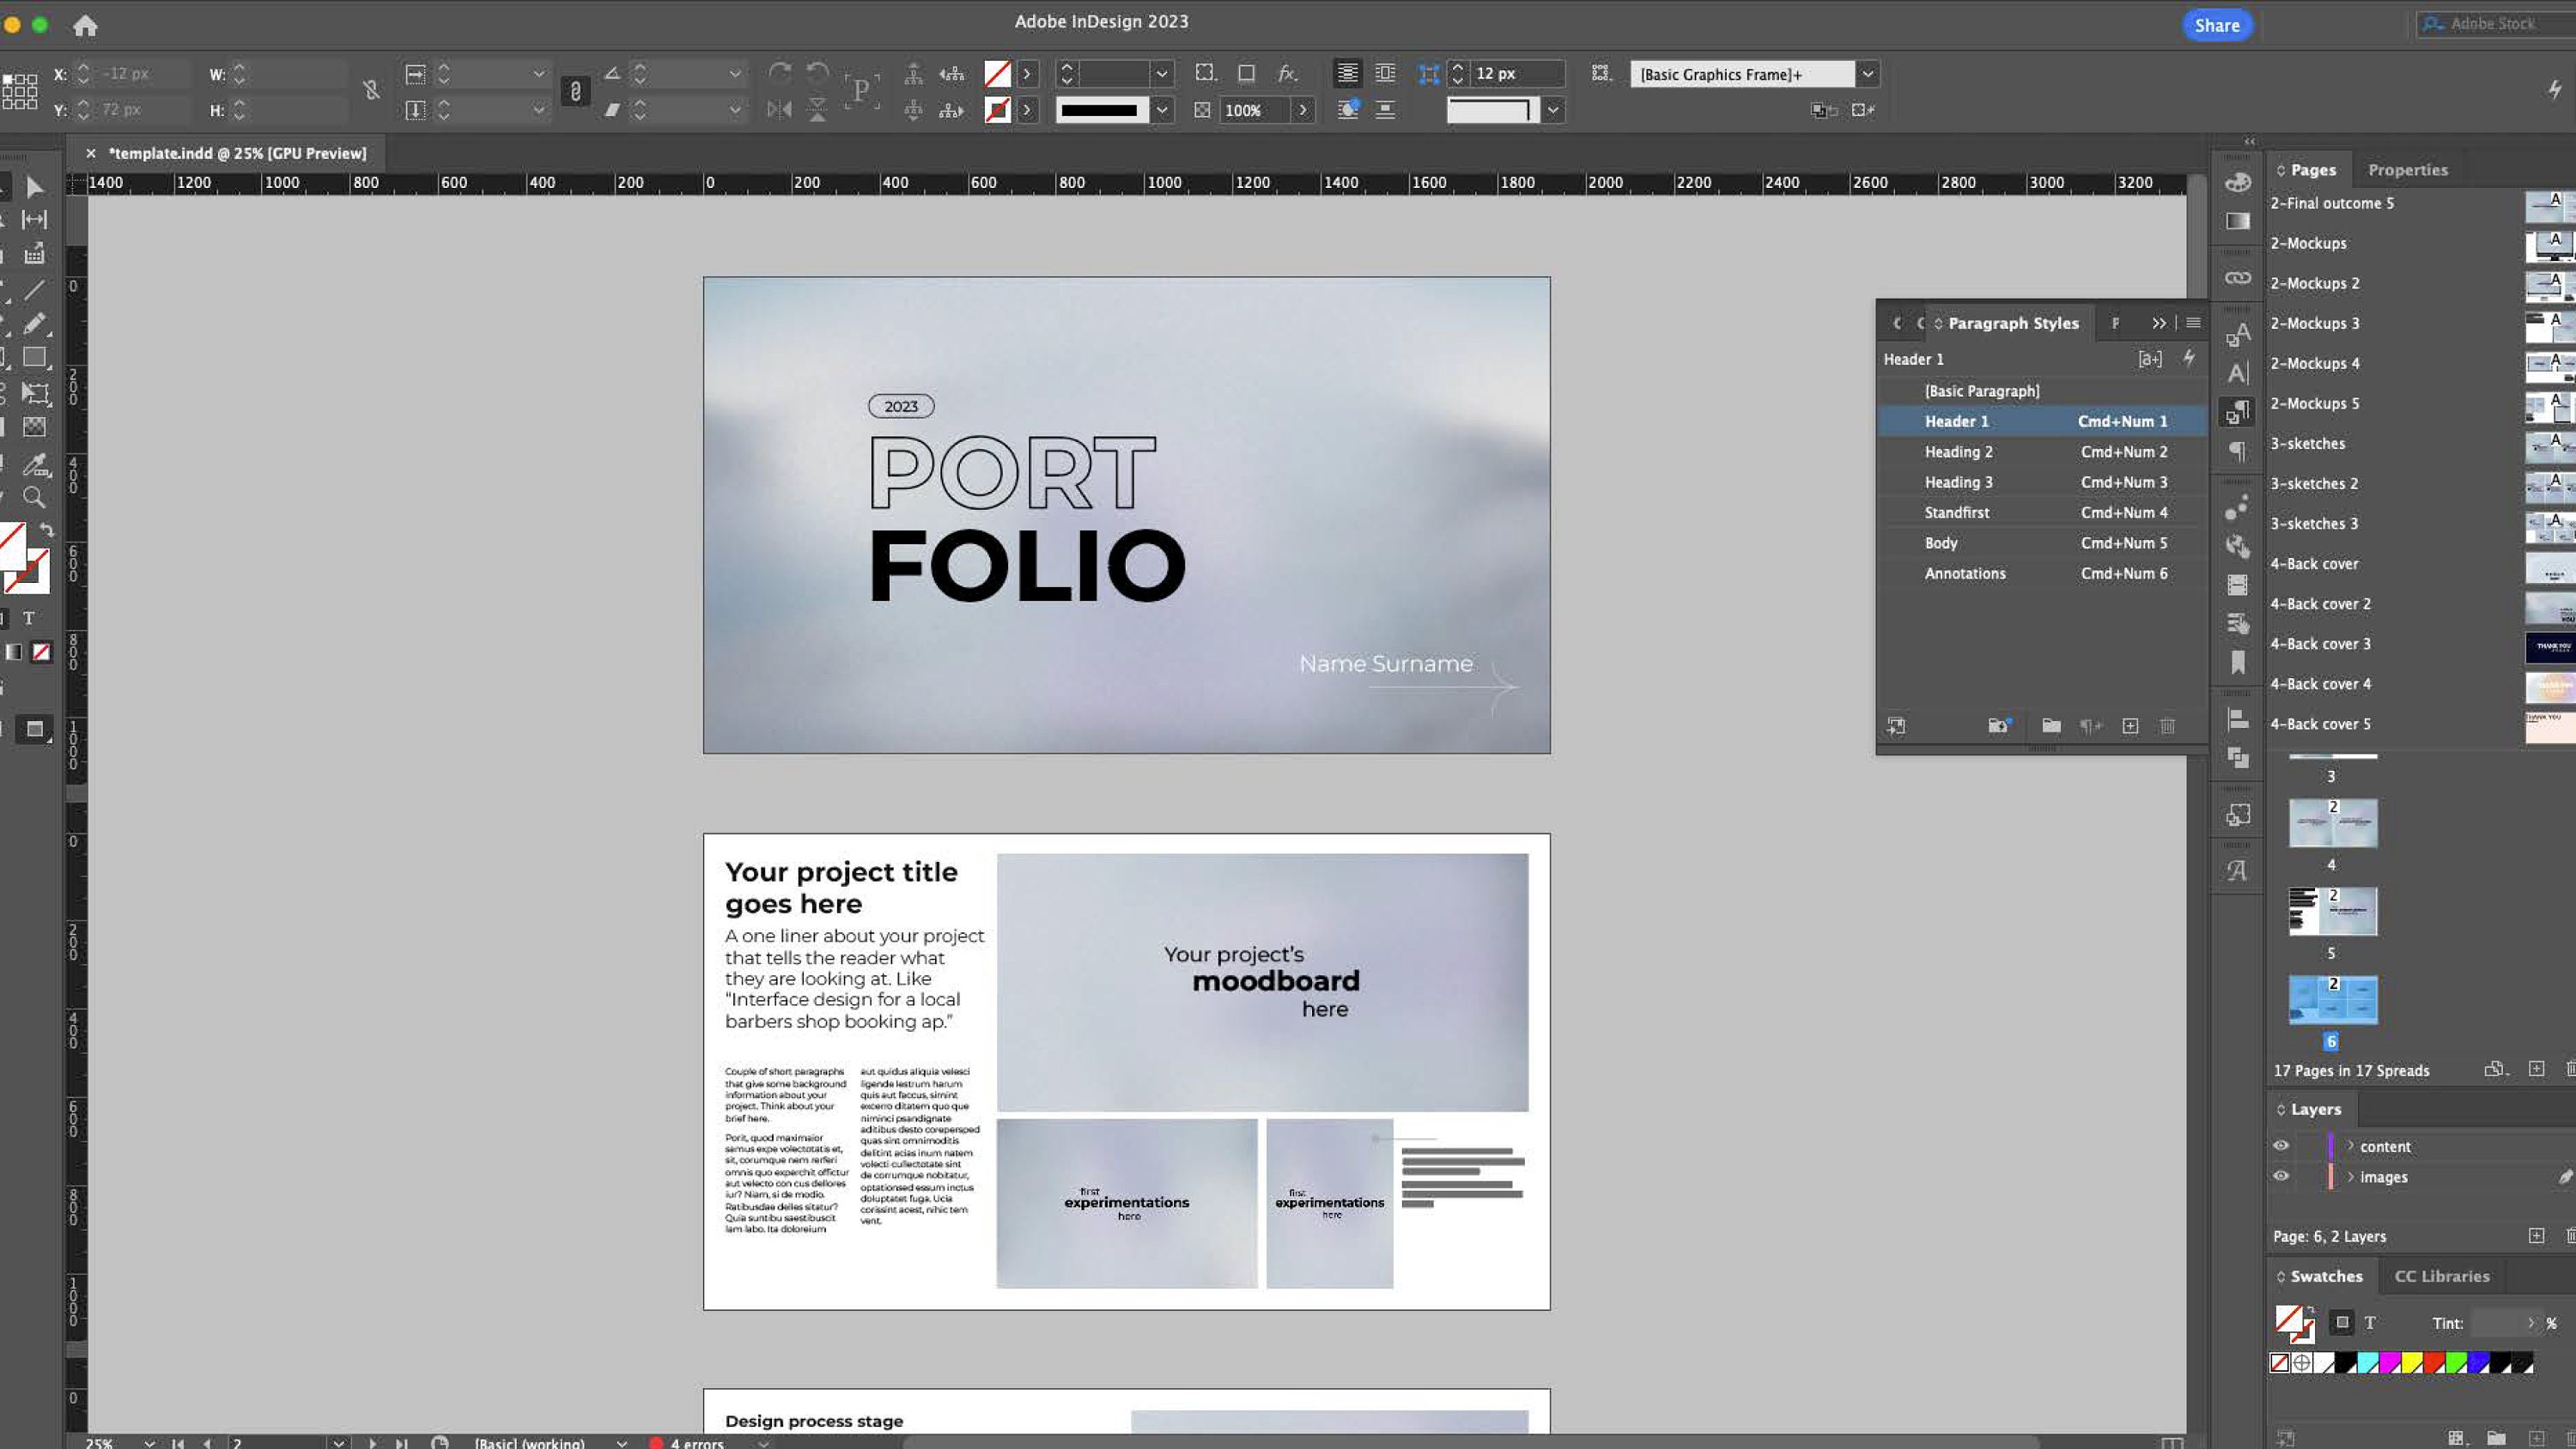Select the page 6 thumbnail in Pages panel
Viewport: 2576px width, 1449px height.
pos(2332,998)
